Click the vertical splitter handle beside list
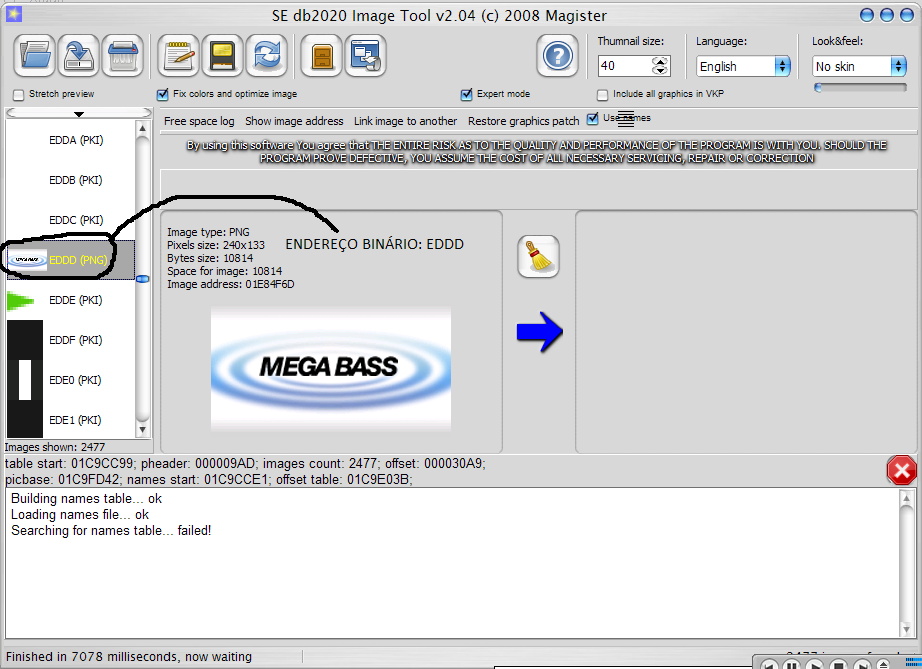The image size is (922, 669). tap(142, 279)
